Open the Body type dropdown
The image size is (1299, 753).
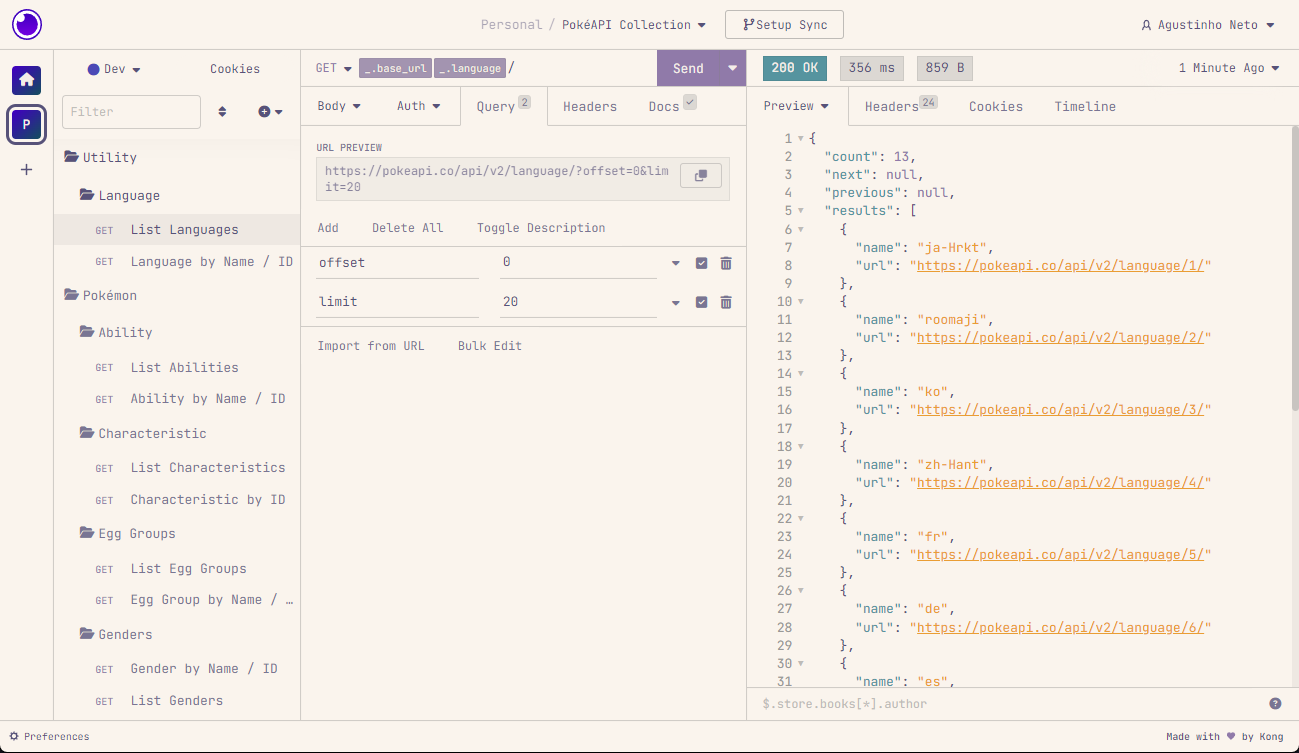339,106
